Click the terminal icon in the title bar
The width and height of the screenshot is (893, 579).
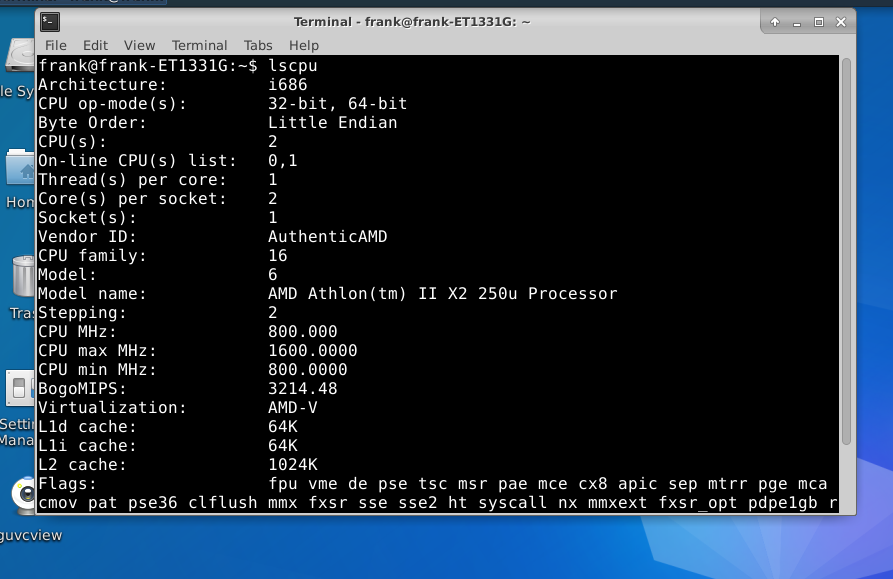[x=50, y=22]
